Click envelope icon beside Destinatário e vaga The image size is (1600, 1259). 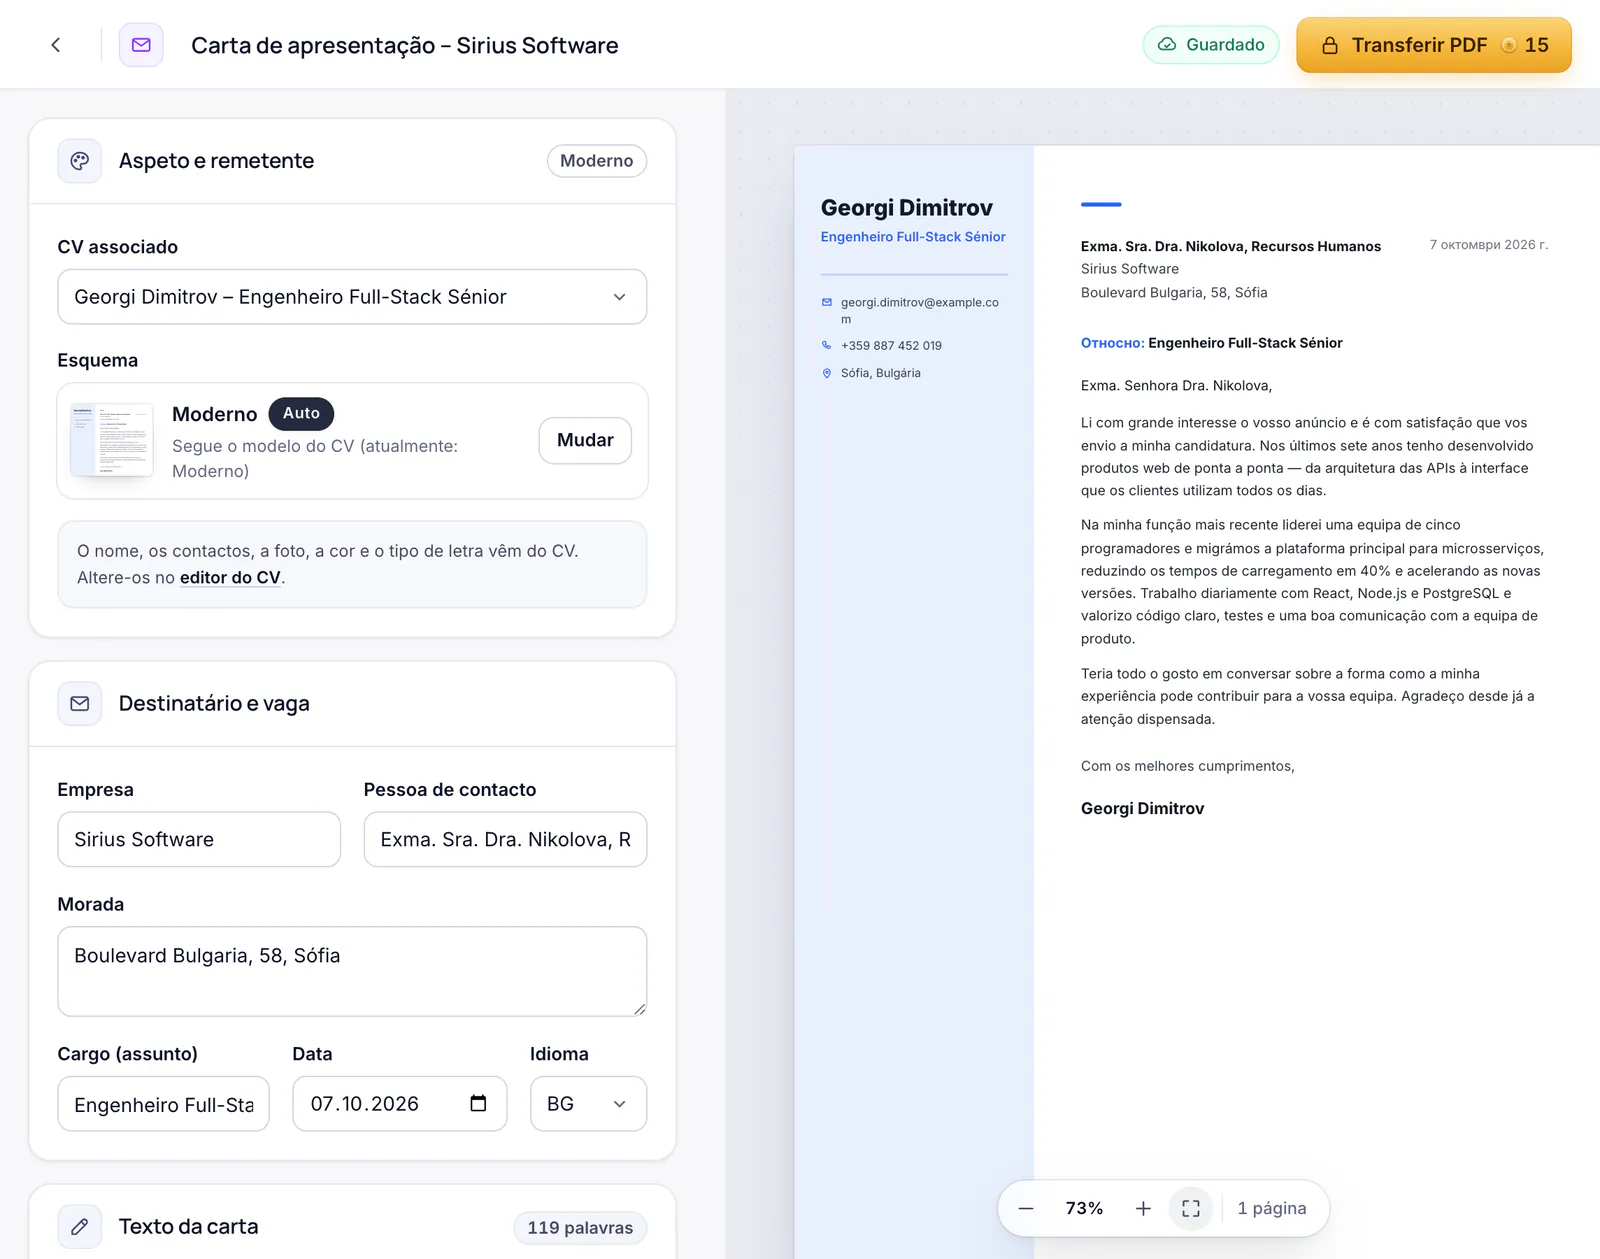tap(80, 704)
